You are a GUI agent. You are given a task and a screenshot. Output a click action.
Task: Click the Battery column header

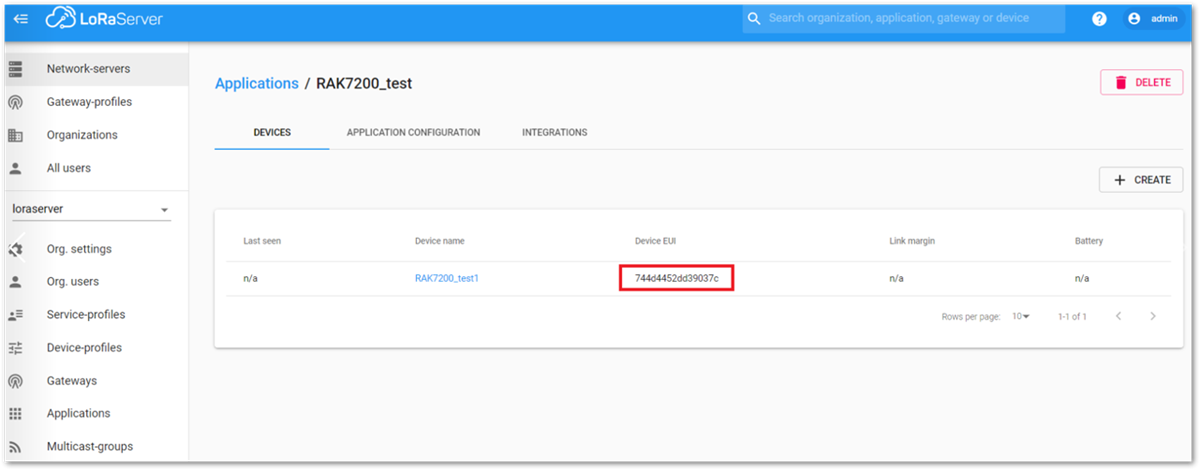(x=1089, y=241)
